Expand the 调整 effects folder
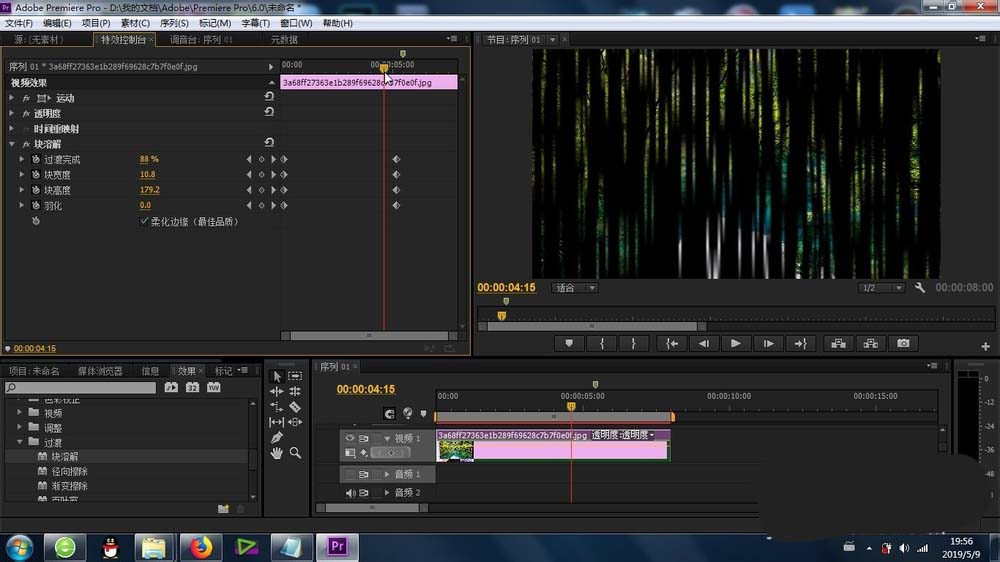Image resolution: width=1000 pixels, height=562 pixels. [x=20, y=427]
